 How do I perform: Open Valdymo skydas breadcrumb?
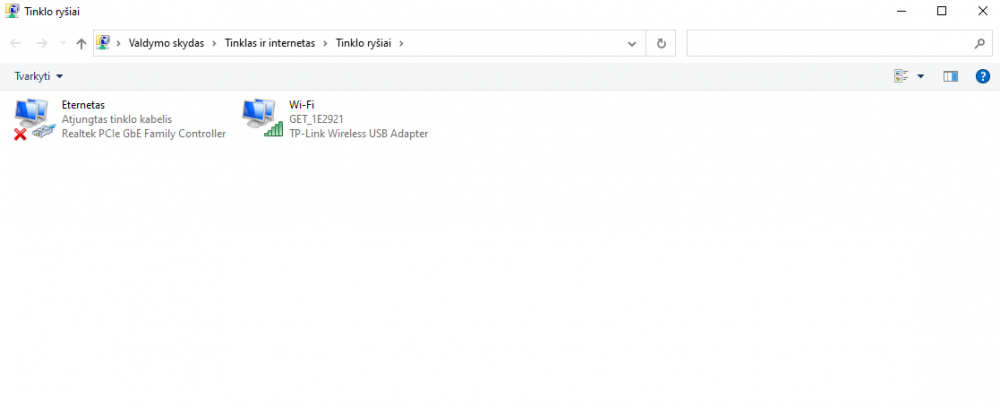click(166, 43)
